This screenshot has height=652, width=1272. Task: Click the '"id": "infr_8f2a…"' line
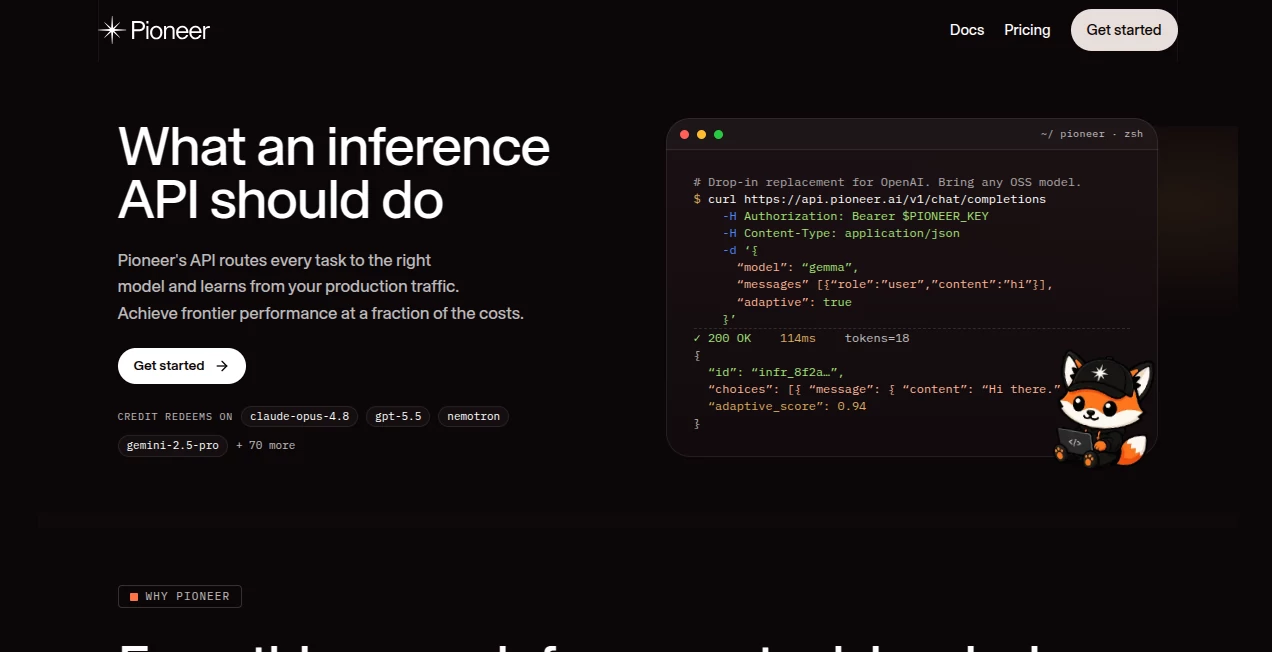tap(776, 372)
